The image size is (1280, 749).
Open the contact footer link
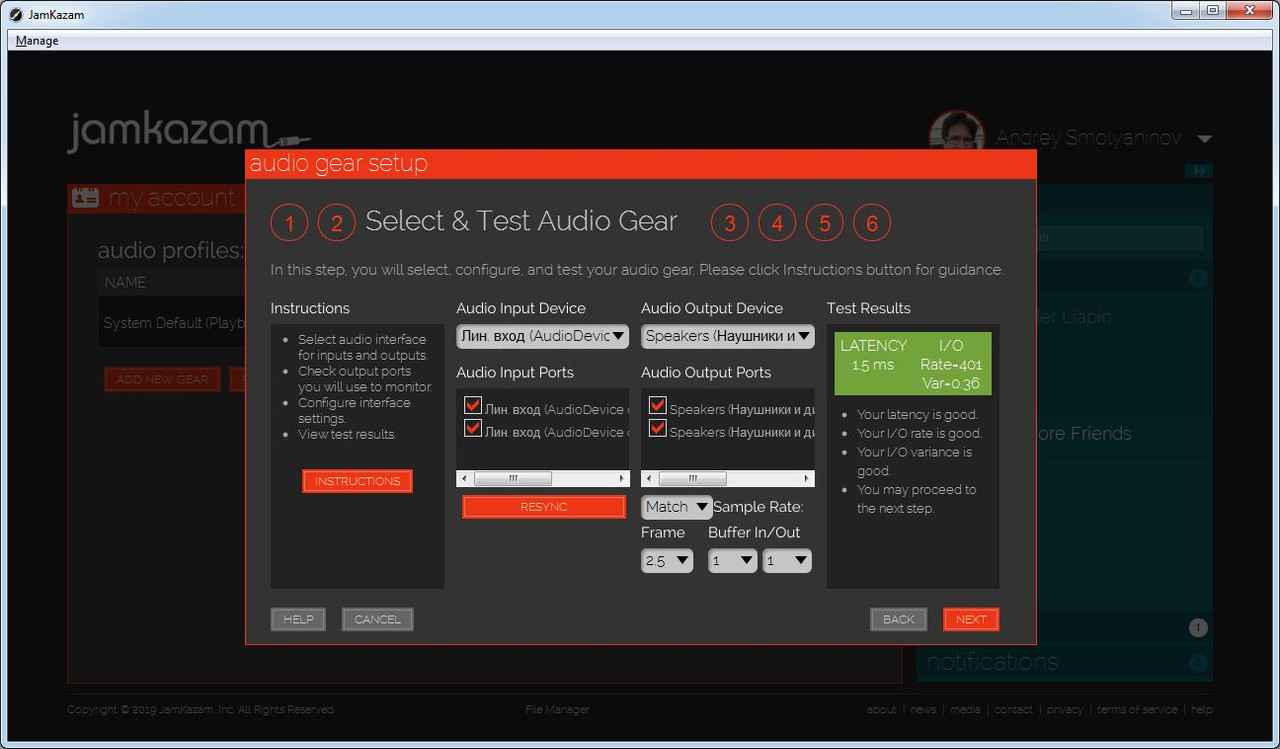pyautogui.click(x=1014, y=709)
